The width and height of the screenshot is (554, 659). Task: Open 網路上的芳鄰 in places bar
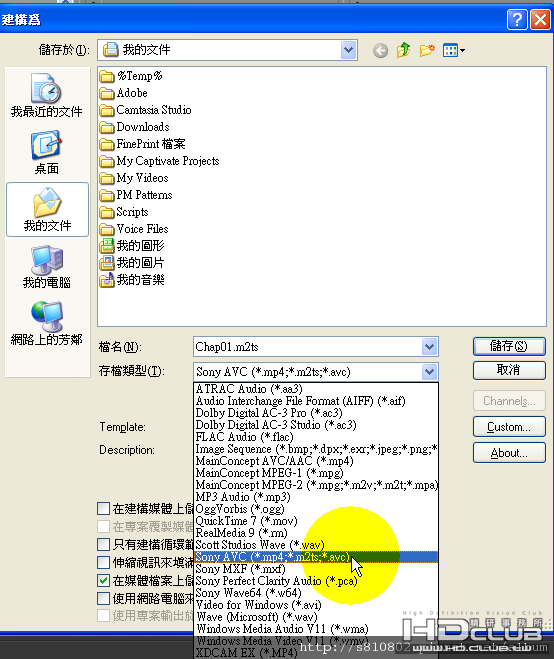pos(47,324)
